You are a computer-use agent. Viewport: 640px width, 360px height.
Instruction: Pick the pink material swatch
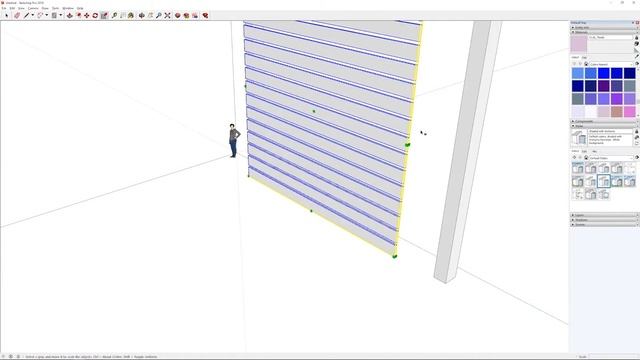(x=630, y=112)
